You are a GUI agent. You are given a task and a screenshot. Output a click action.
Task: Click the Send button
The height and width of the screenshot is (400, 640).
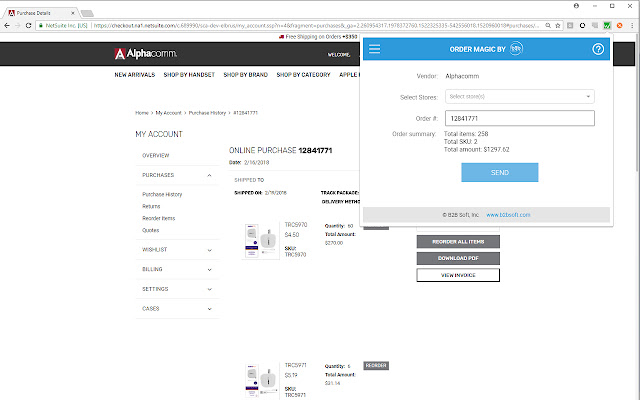coord(500,172)
